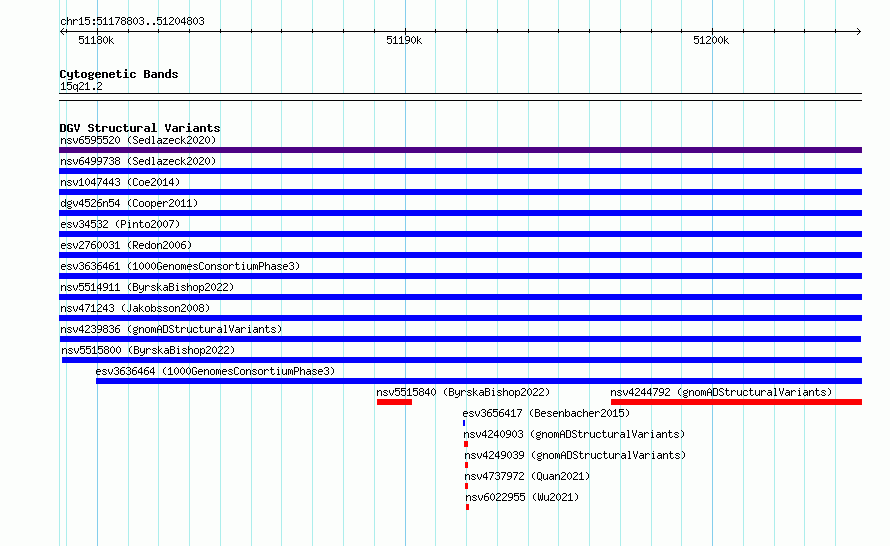The height and width of the screenshot is (546, 890).
Task: Click the red marker beneath nsv6022955
Action: 468,507
